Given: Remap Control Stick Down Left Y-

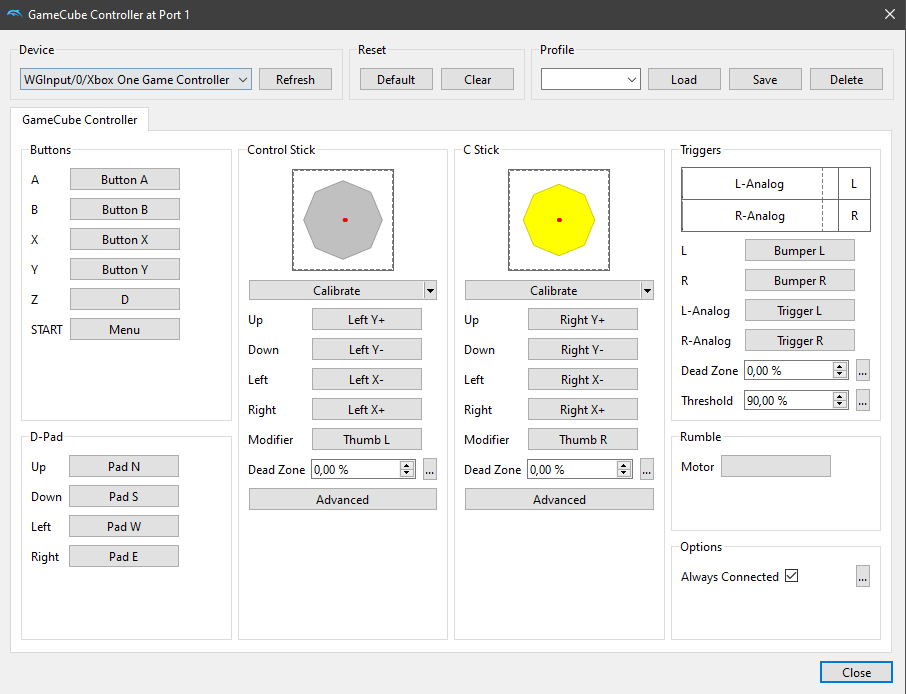Looking at the screenshot, I should (367, 350).
